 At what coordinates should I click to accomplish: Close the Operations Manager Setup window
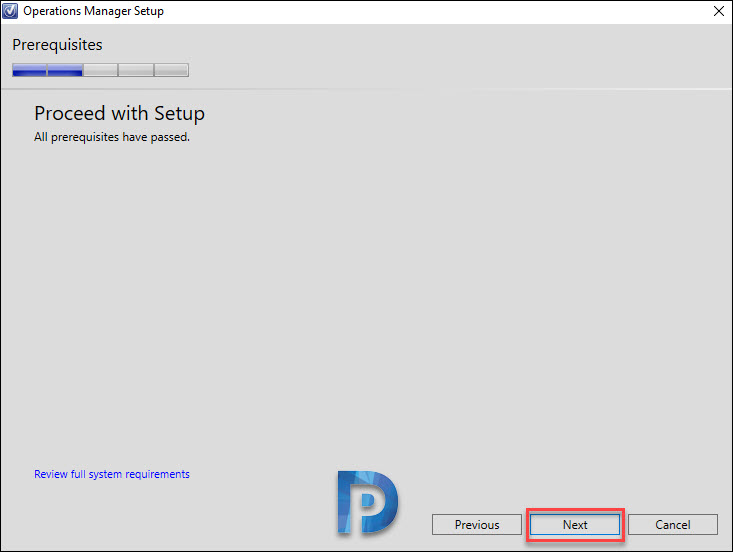719,11
